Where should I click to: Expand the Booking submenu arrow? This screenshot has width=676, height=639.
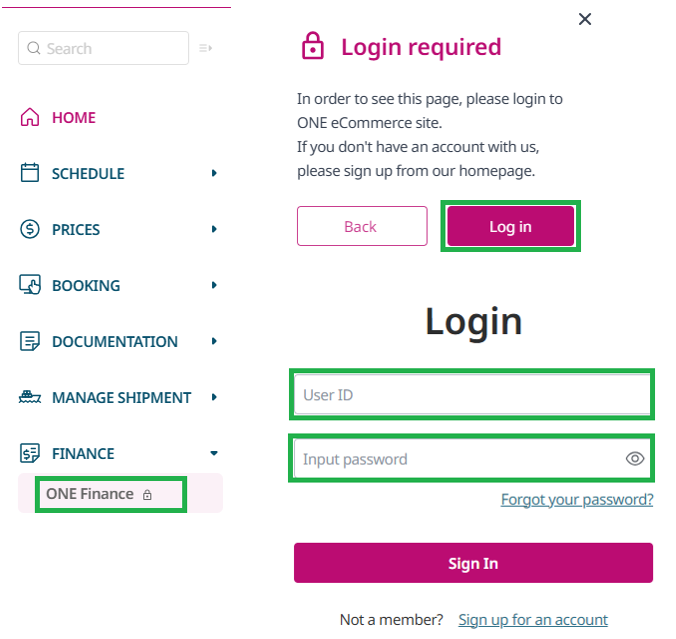(214, 285)
